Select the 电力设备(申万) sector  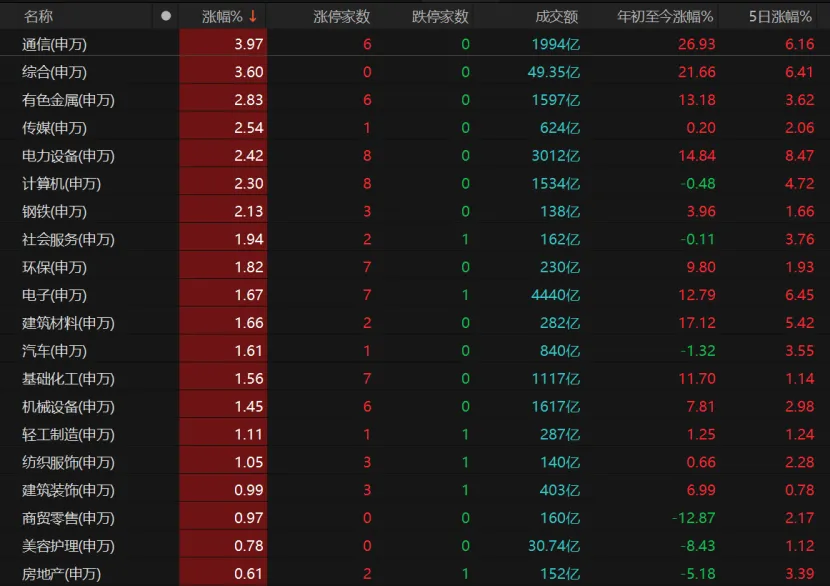[68, 156]
